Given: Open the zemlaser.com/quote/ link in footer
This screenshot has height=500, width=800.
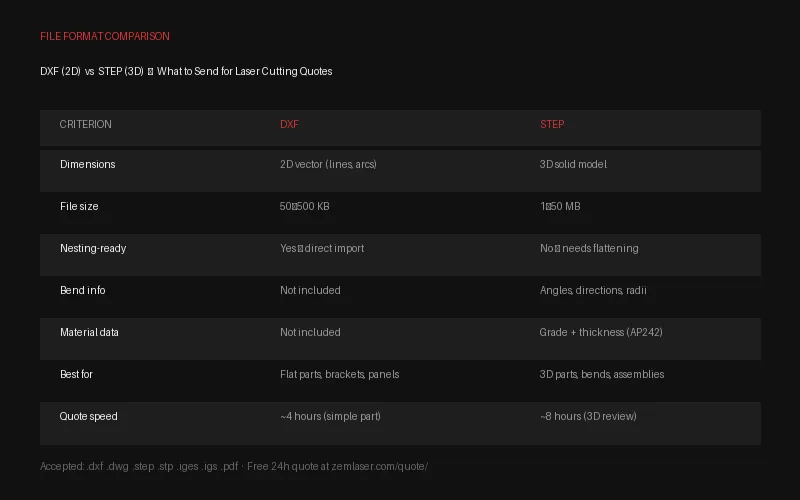Looking at the screenshot, I should click(x=380, y=466).
